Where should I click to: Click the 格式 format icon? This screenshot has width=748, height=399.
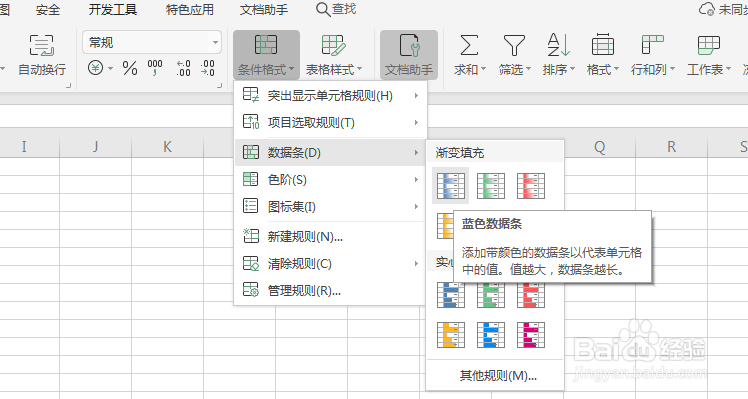[x=603, y=45]
